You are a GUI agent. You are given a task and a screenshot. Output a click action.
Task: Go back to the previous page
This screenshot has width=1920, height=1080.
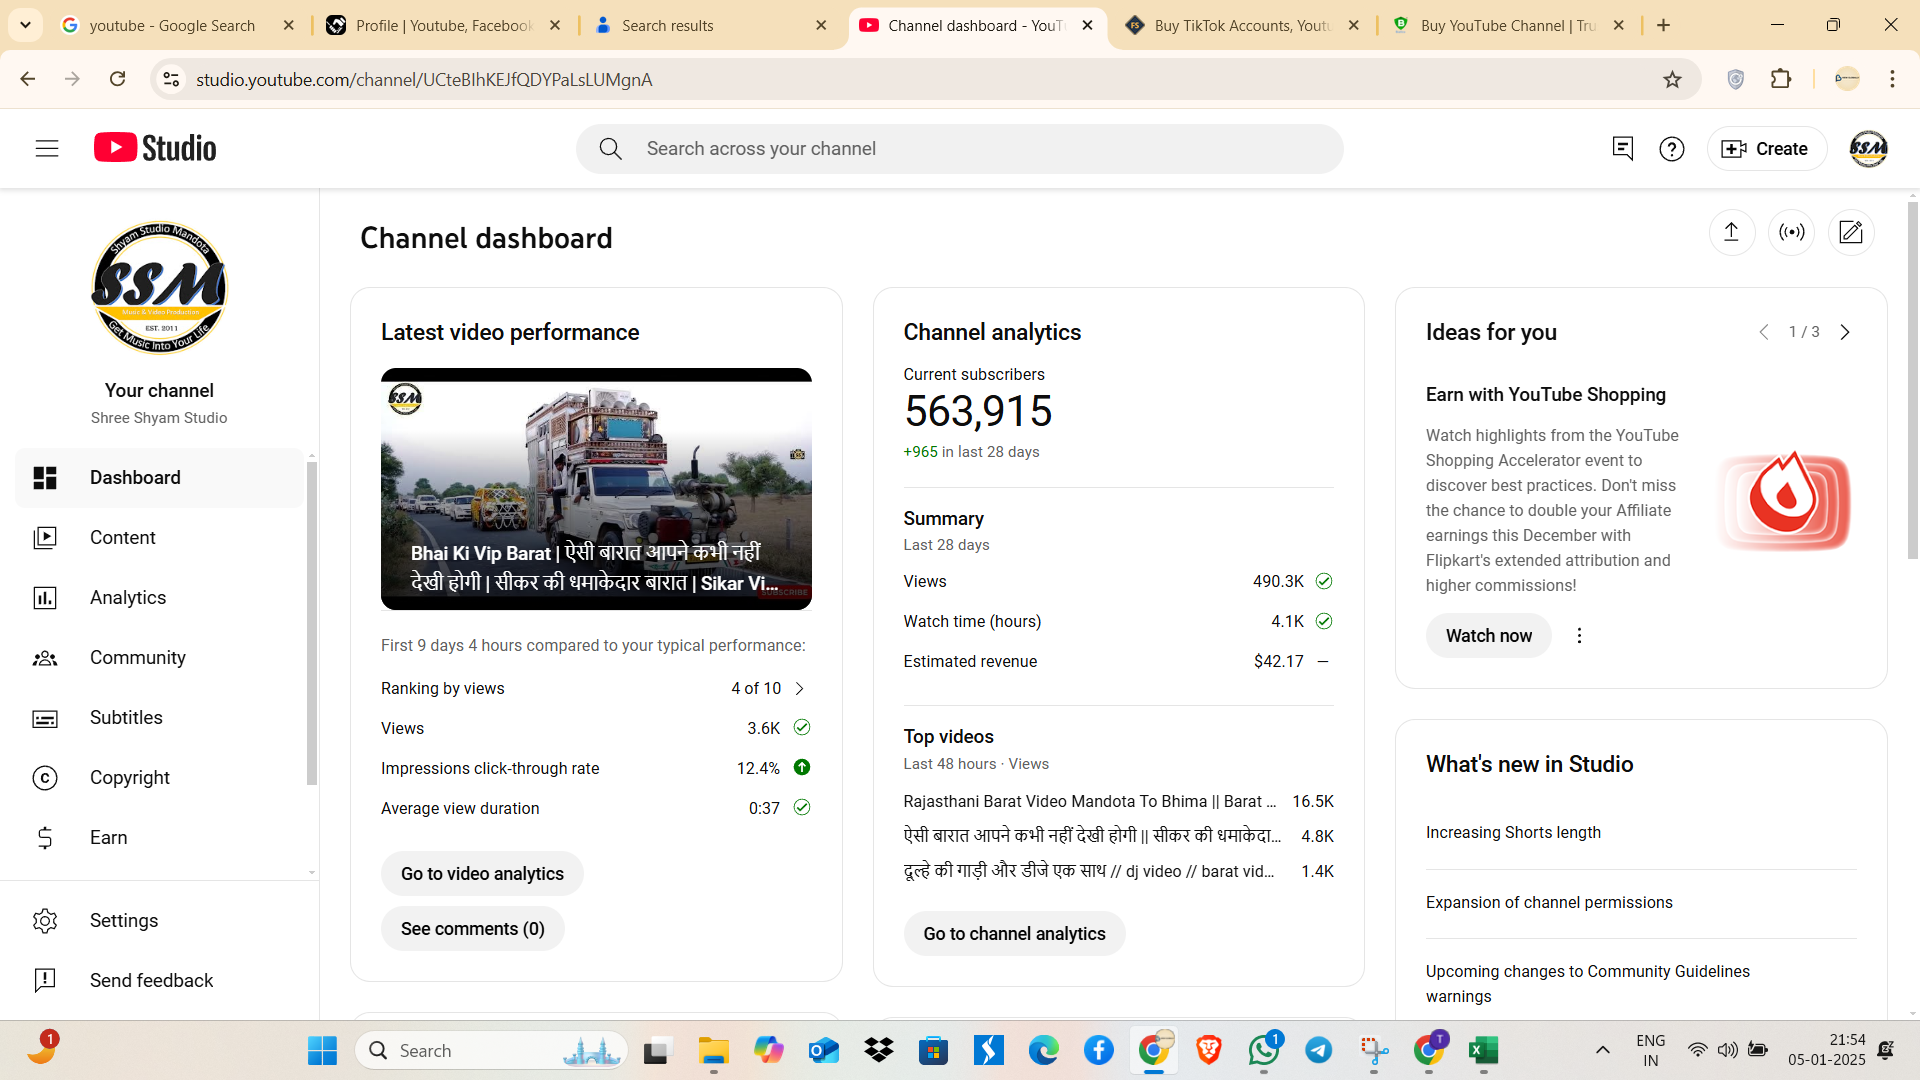(x=28, y=79)
